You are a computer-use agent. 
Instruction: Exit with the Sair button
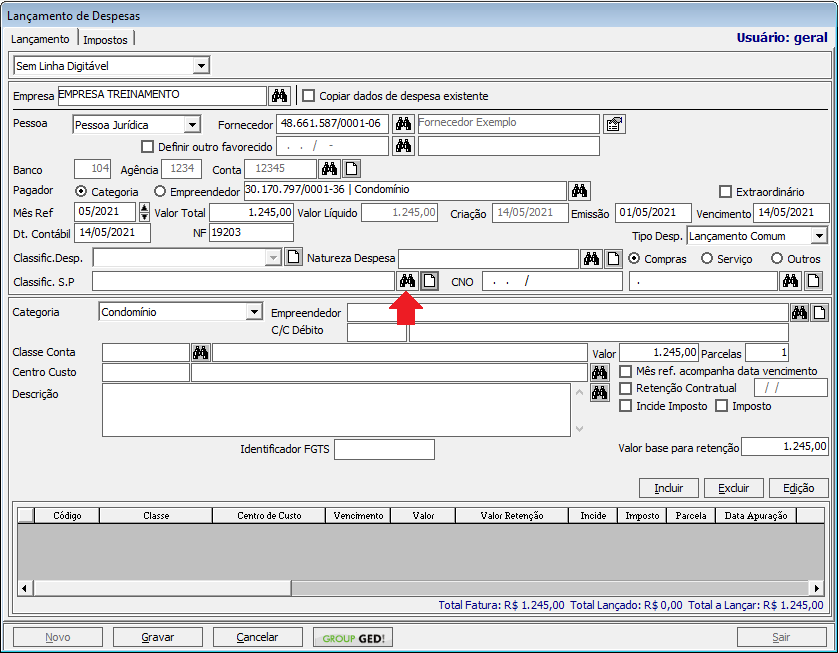click(x=781, y=637)
